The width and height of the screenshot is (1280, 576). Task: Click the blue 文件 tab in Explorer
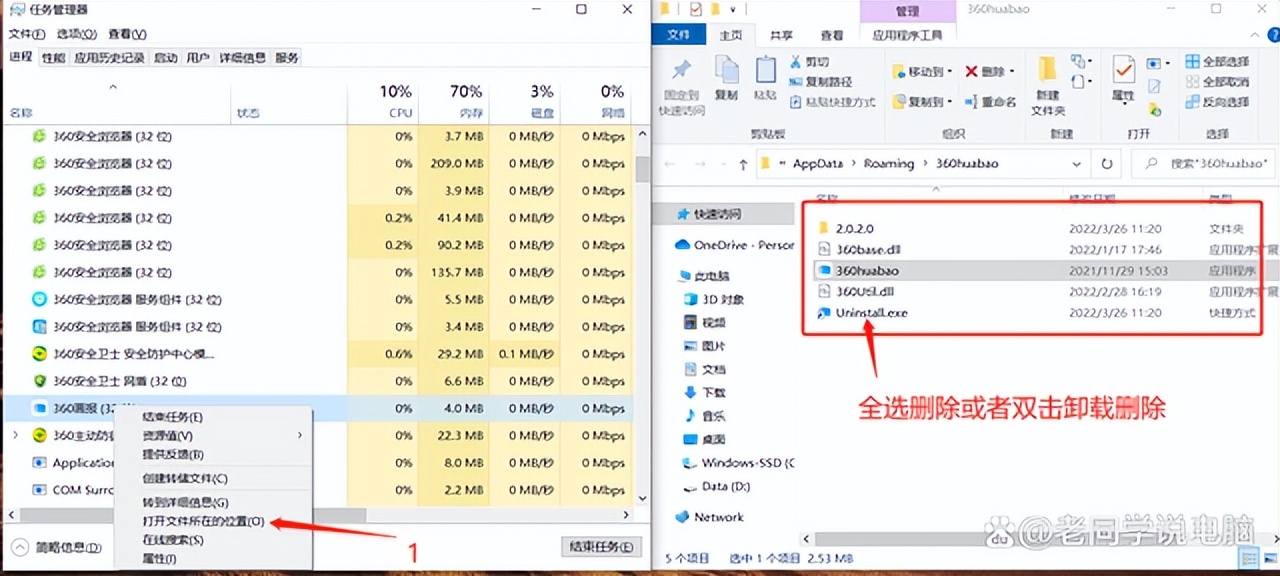[679, 35]
